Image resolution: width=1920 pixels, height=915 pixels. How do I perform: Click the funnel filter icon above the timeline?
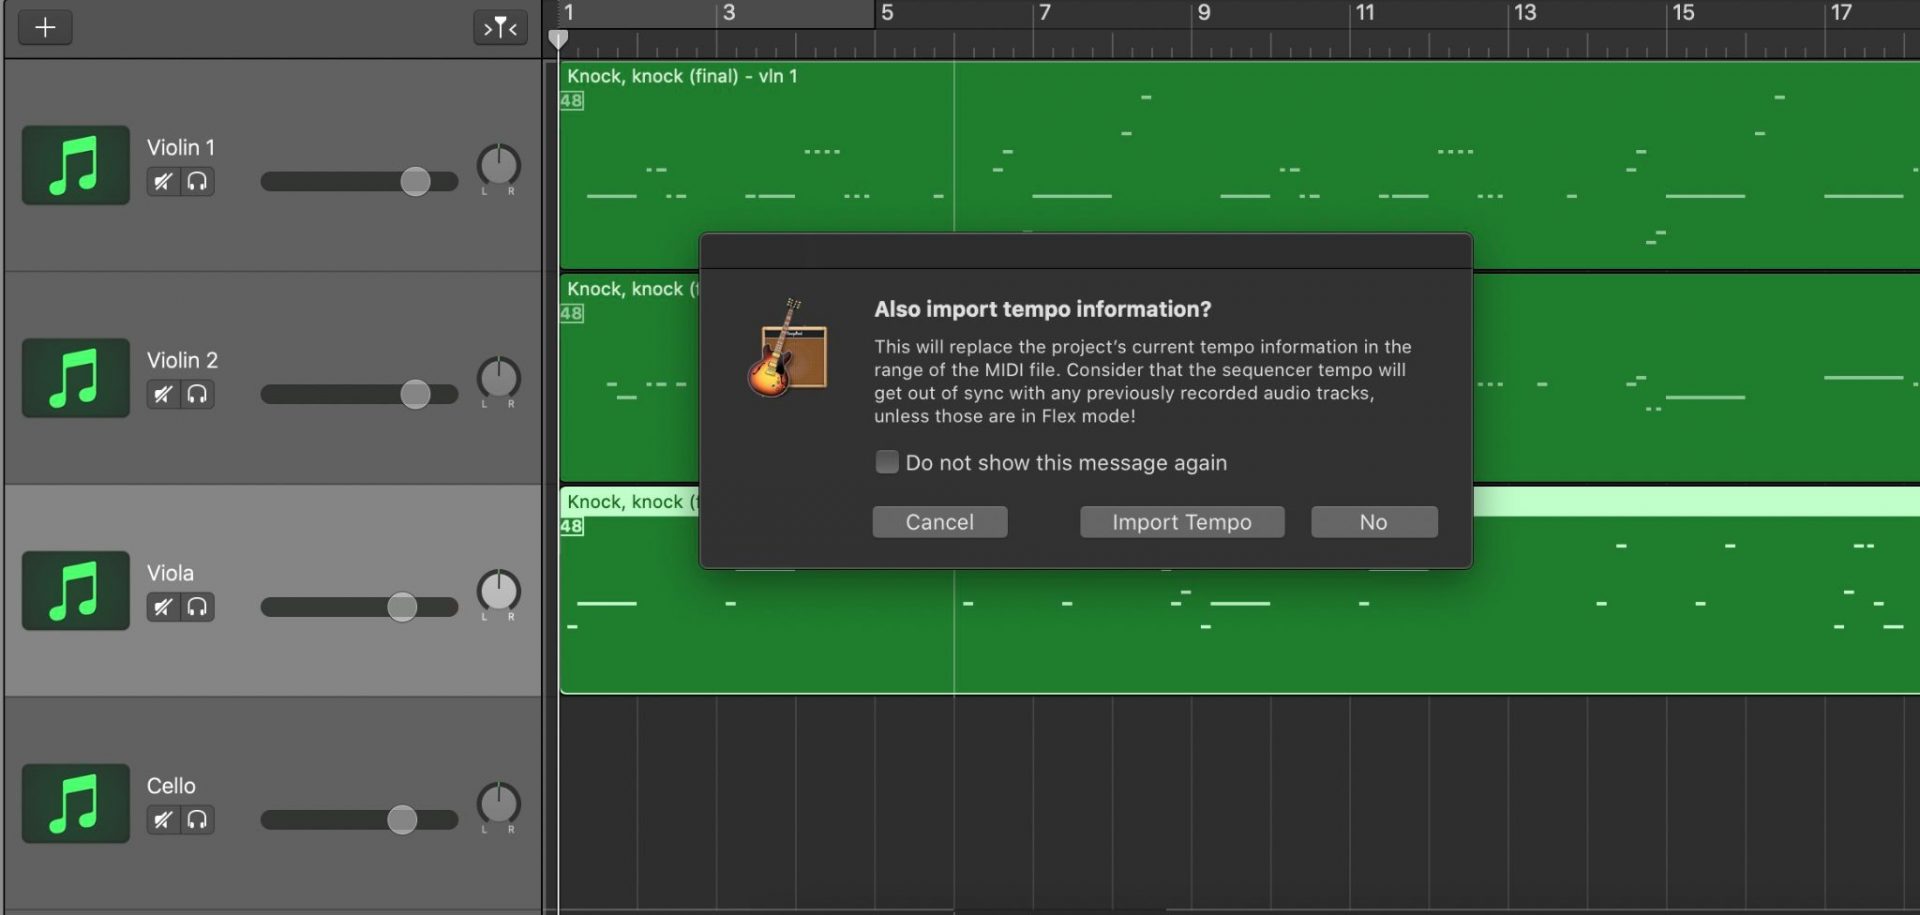coord(498,27)
